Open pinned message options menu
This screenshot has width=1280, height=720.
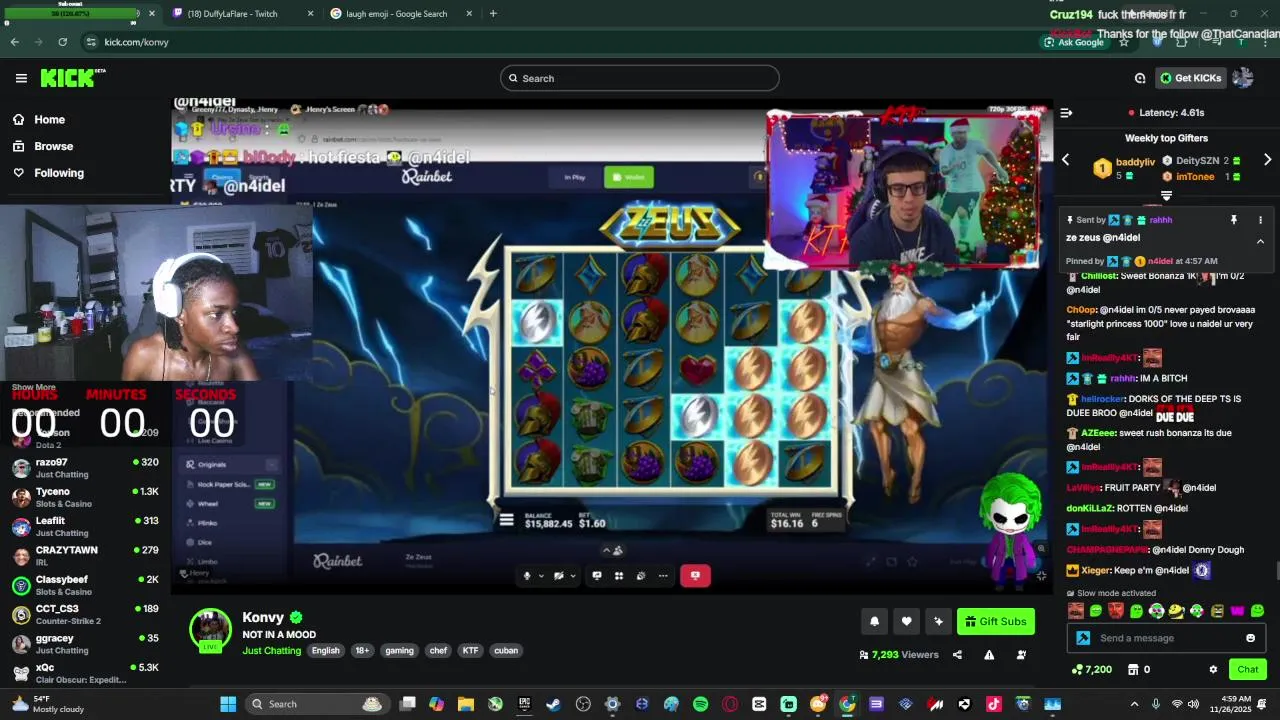[1260, 220]
